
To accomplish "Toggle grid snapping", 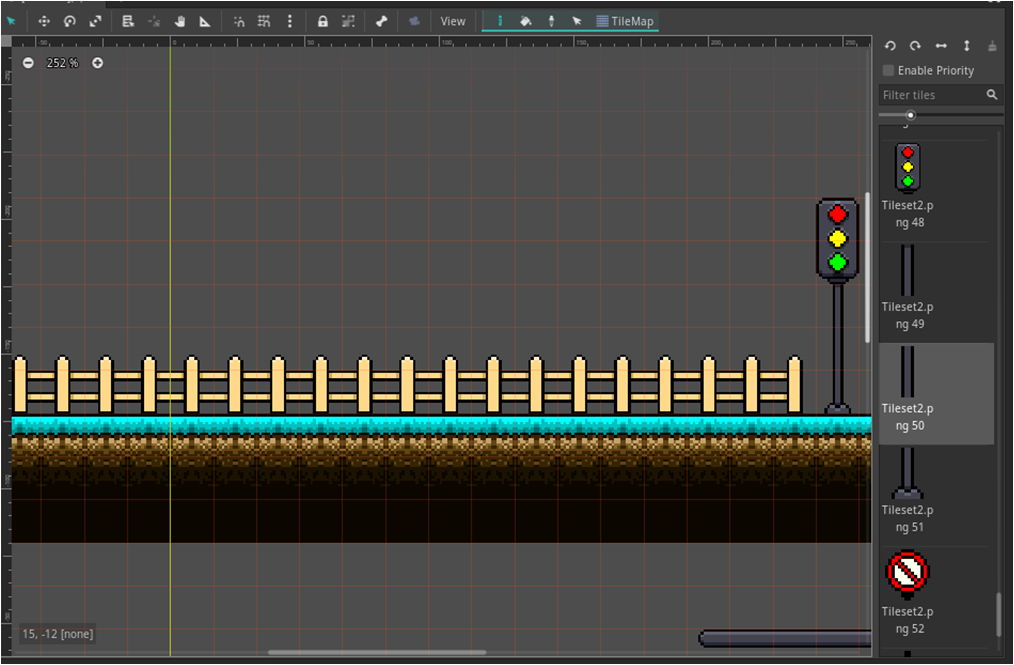I will pos(264,21).
